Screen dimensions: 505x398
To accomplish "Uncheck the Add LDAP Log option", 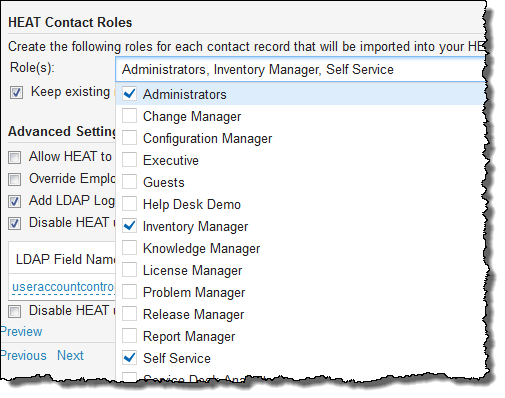I will (x=15, y=201).
